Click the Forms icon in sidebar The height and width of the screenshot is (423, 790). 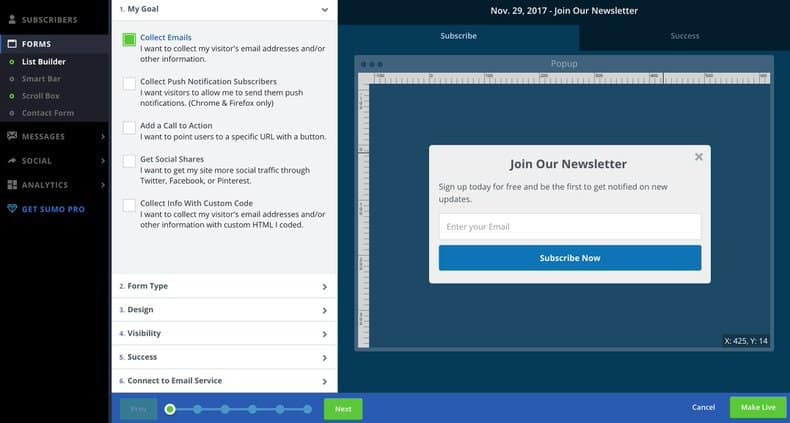(12, 44)
